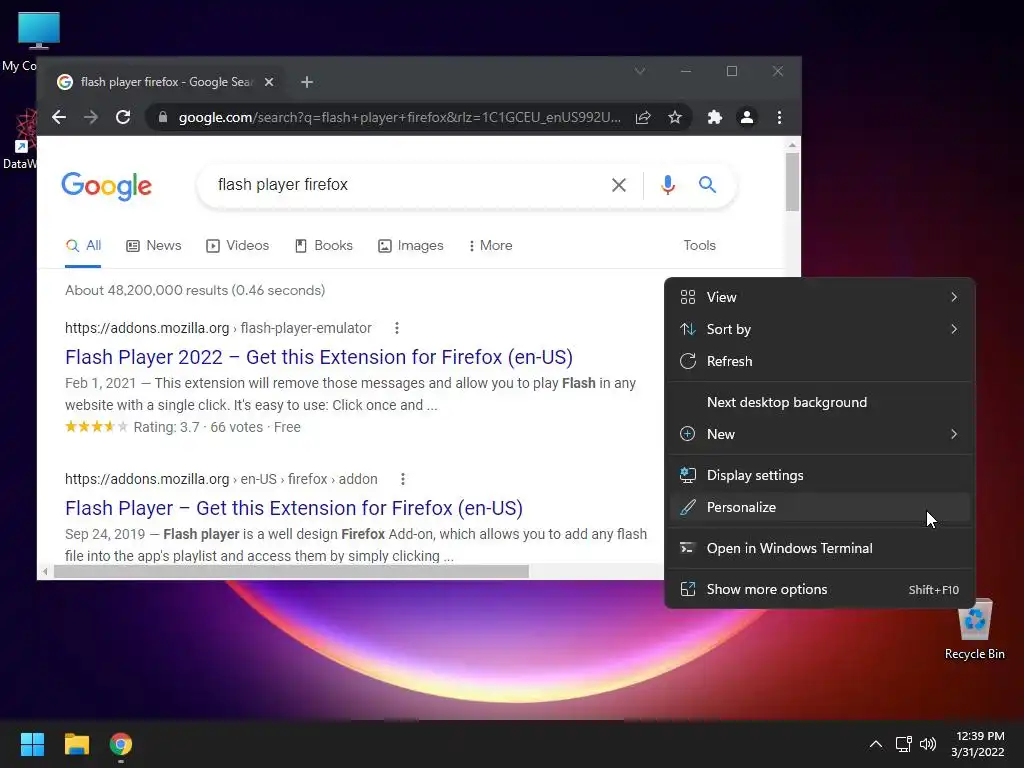Viewport: 1024px width, 768px height.
Task: Open Flash Player – Get this Extension link
Action: [x=294, y=508]
